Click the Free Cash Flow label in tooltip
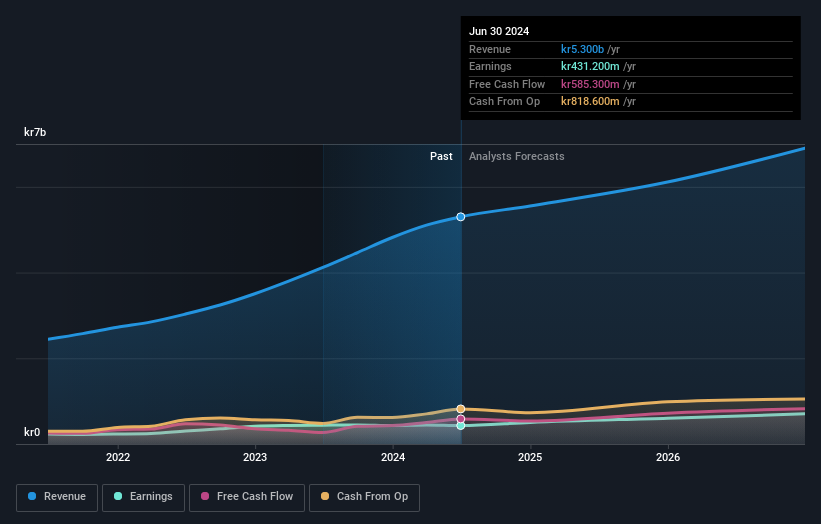The image size is (821, 524). pyautogui.click(x=507, y=84)
